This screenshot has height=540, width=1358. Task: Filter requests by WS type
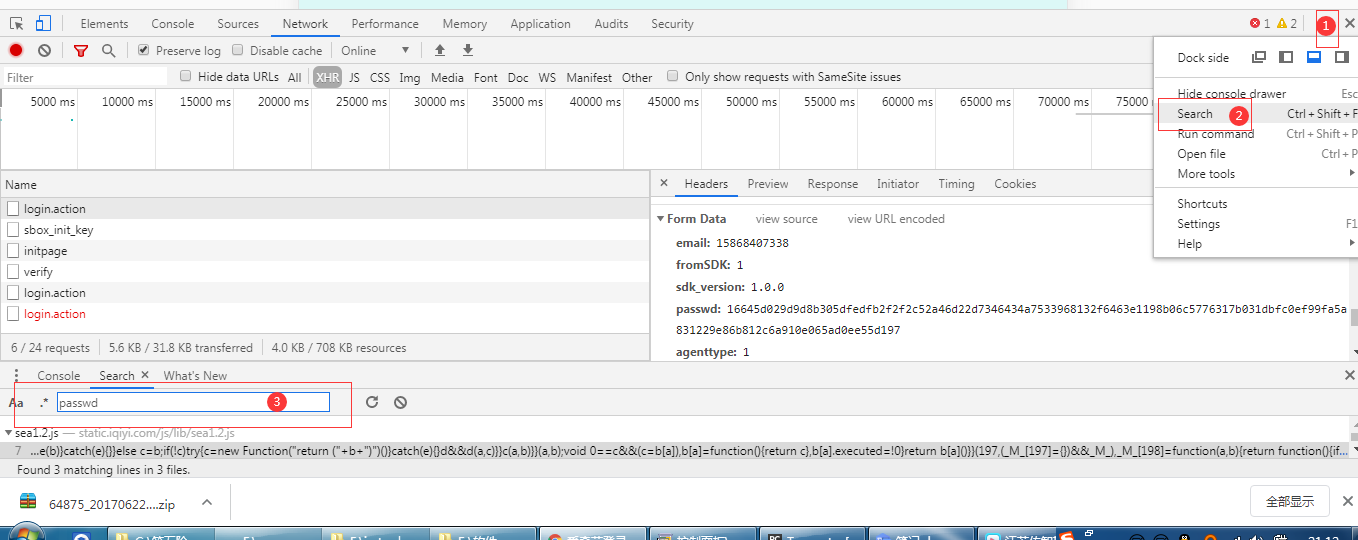547,77
